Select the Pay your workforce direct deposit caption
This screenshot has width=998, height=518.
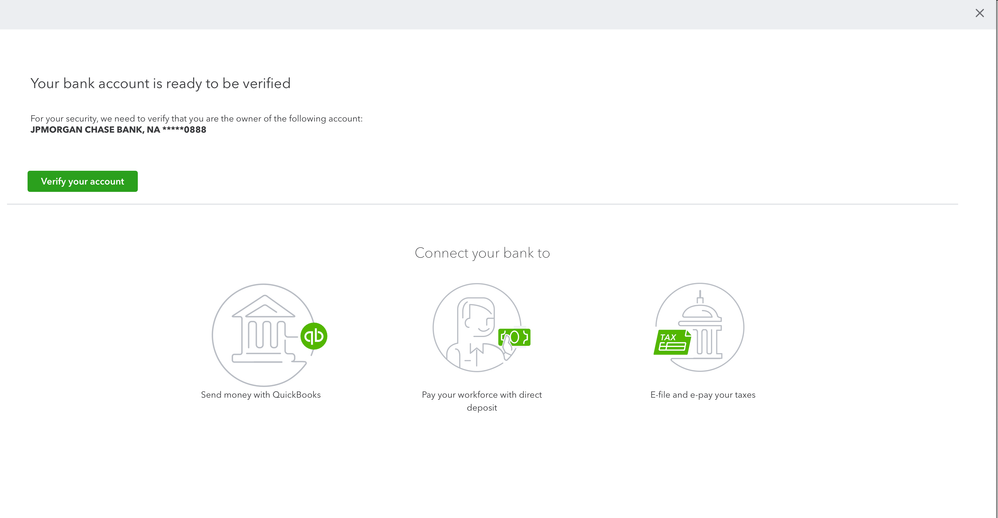click(x=481, y=395)
